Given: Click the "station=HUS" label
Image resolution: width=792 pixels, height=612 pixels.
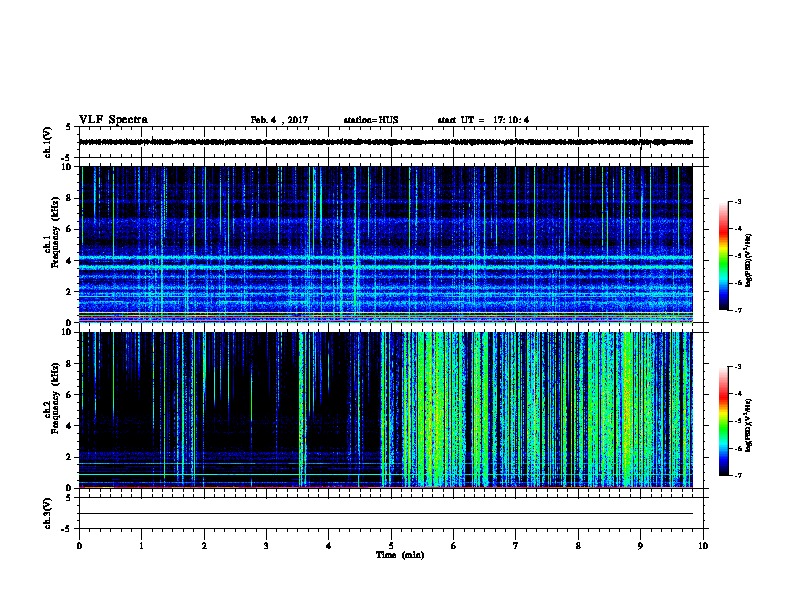Looking at the screenshot, I should pyautogui.click(x=371, y=120).
